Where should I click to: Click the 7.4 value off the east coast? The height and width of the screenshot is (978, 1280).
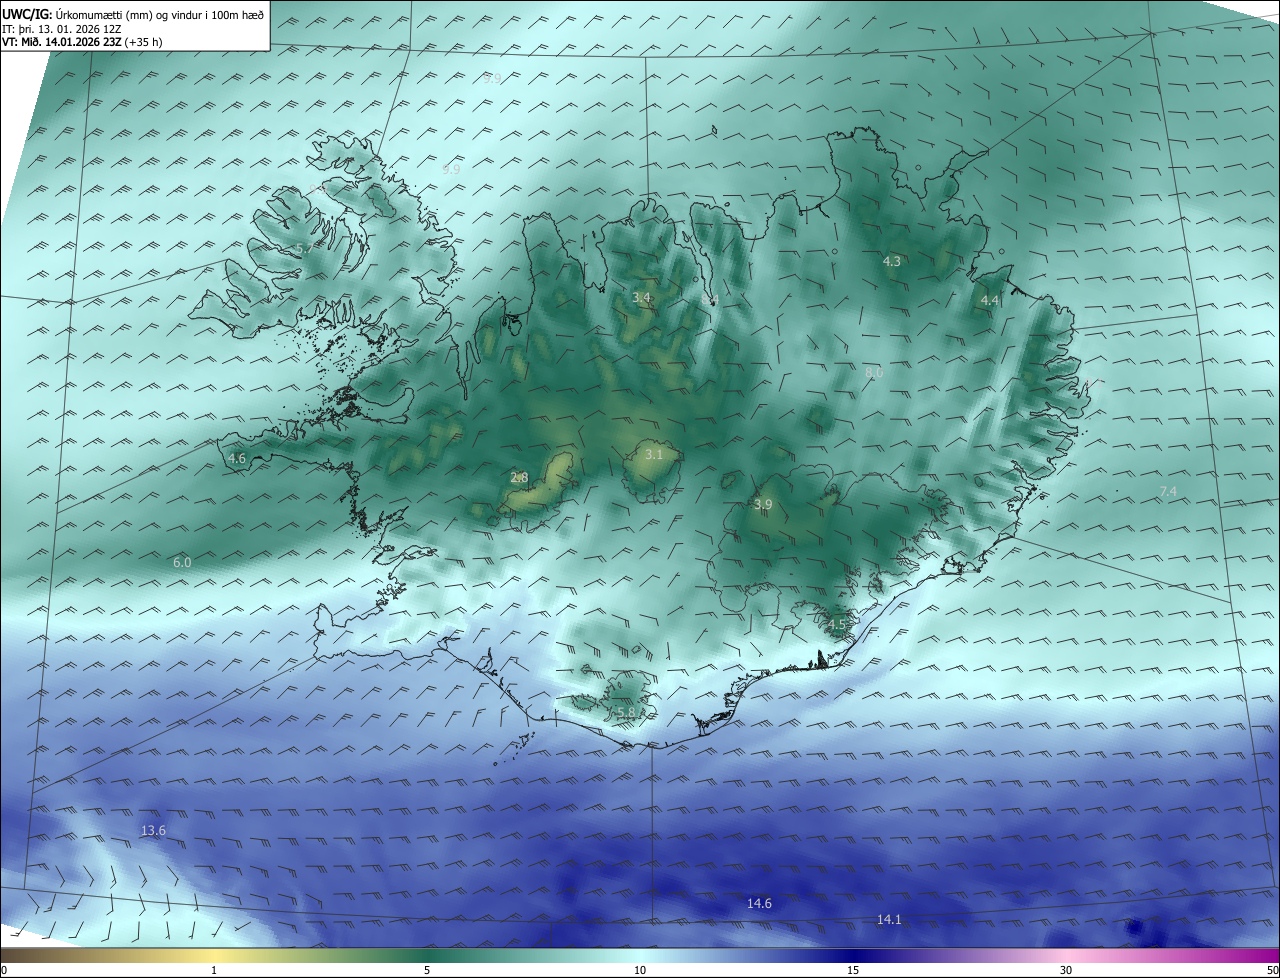(x=1168, y=491)
